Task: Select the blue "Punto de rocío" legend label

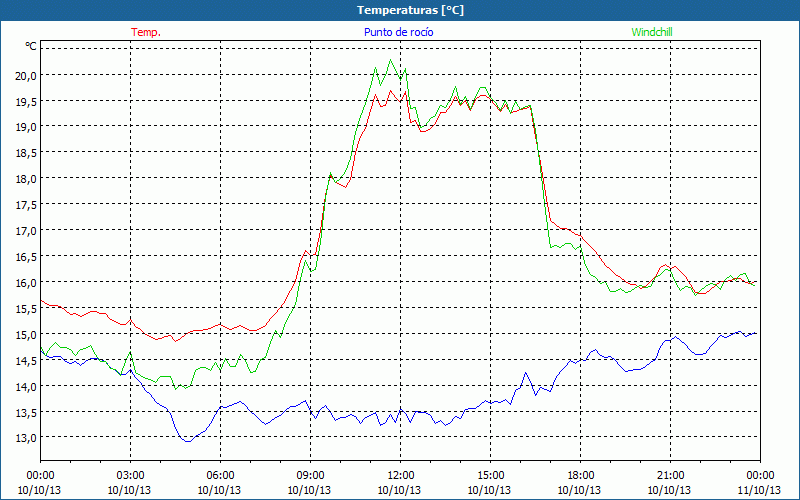Action: pos(398,32)
